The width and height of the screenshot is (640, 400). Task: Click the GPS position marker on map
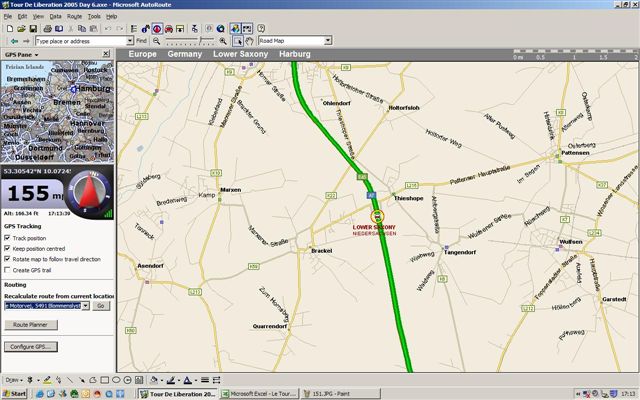coord(378,216)
